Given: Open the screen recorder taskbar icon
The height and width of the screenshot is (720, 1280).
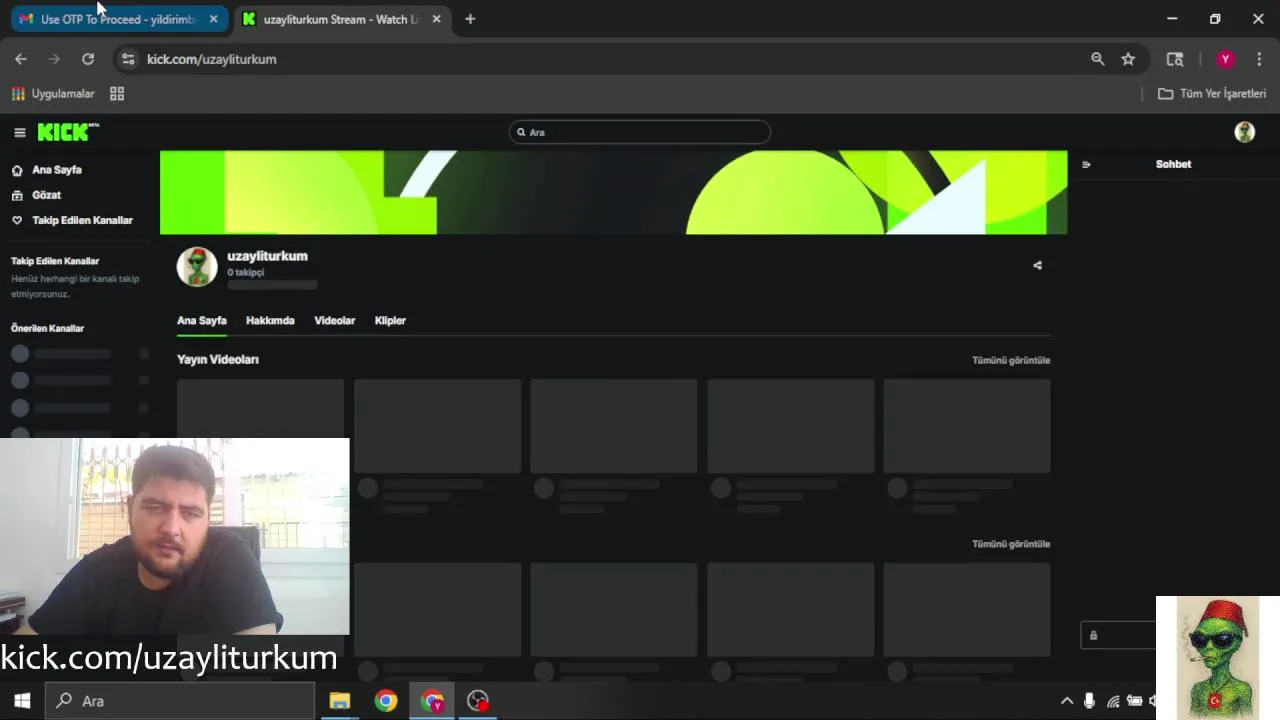Looking at the screenshot, I should [x=478, y=701].
